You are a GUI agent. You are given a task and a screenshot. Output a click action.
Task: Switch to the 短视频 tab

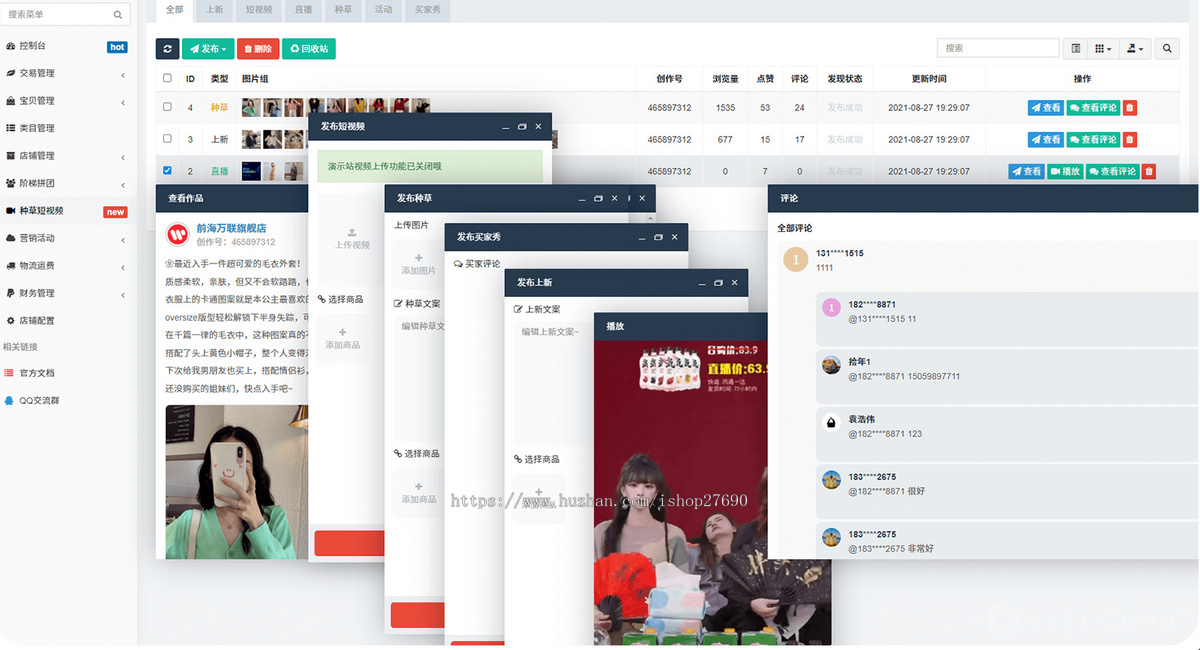(x=261, y=10)
